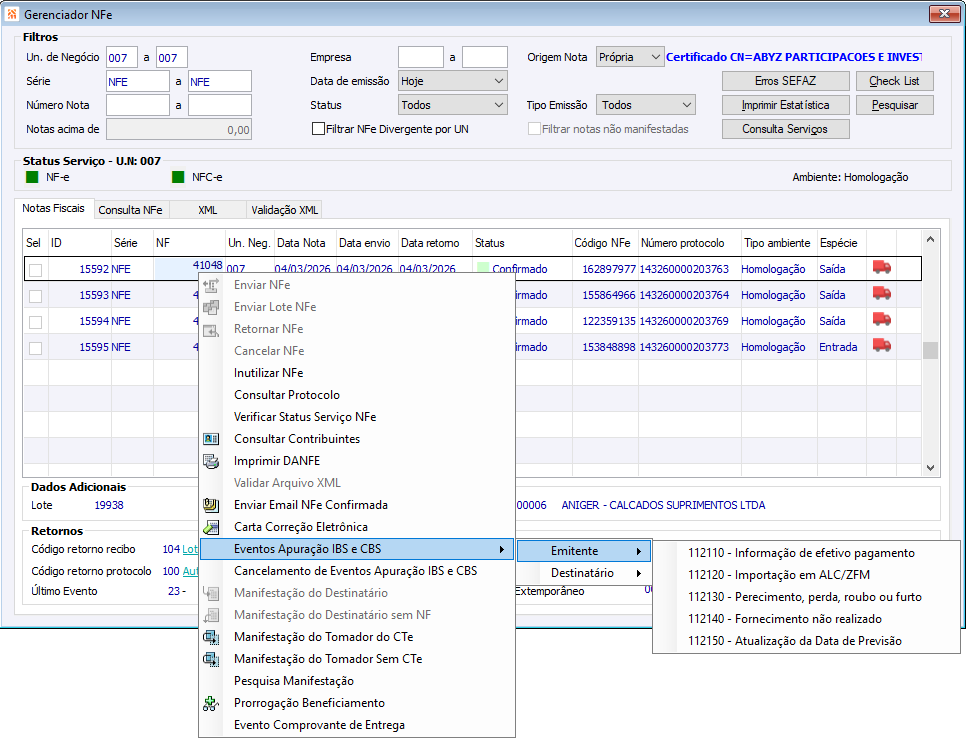The height and width of the screenshot is (741, 966).
Task: Click into the Empresa starting value field
Action: point(420,57)
